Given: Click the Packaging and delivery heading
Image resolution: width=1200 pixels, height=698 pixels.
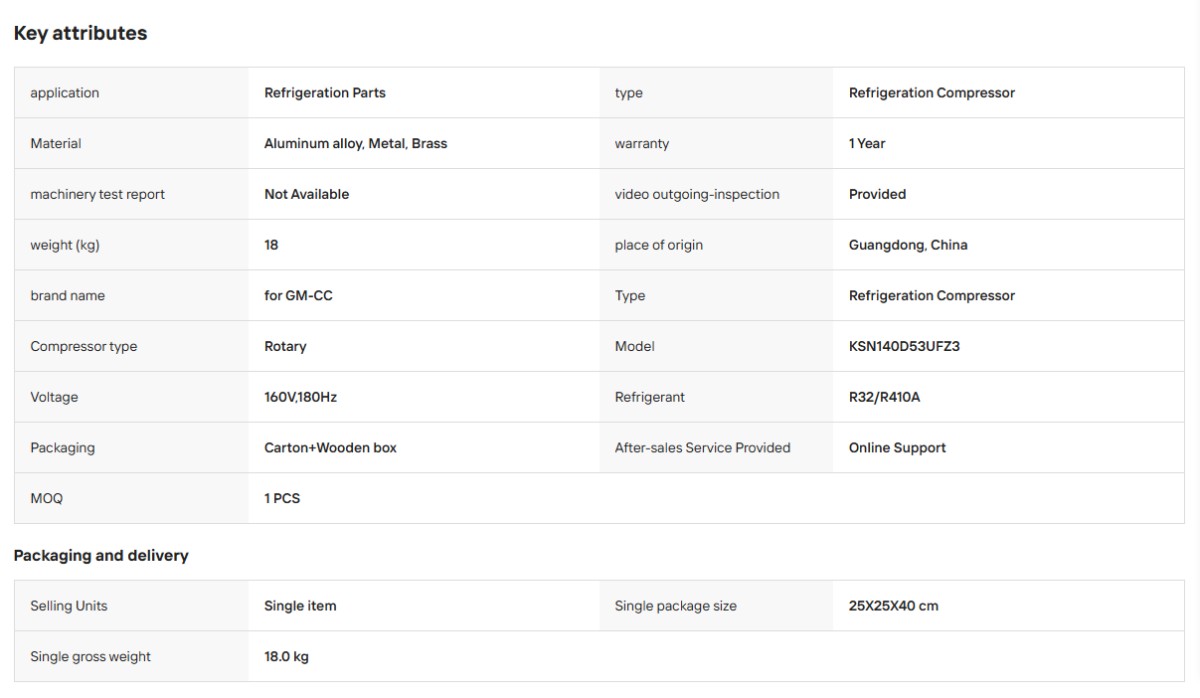Looking at the screenshot, I should (x=101, y=555).
